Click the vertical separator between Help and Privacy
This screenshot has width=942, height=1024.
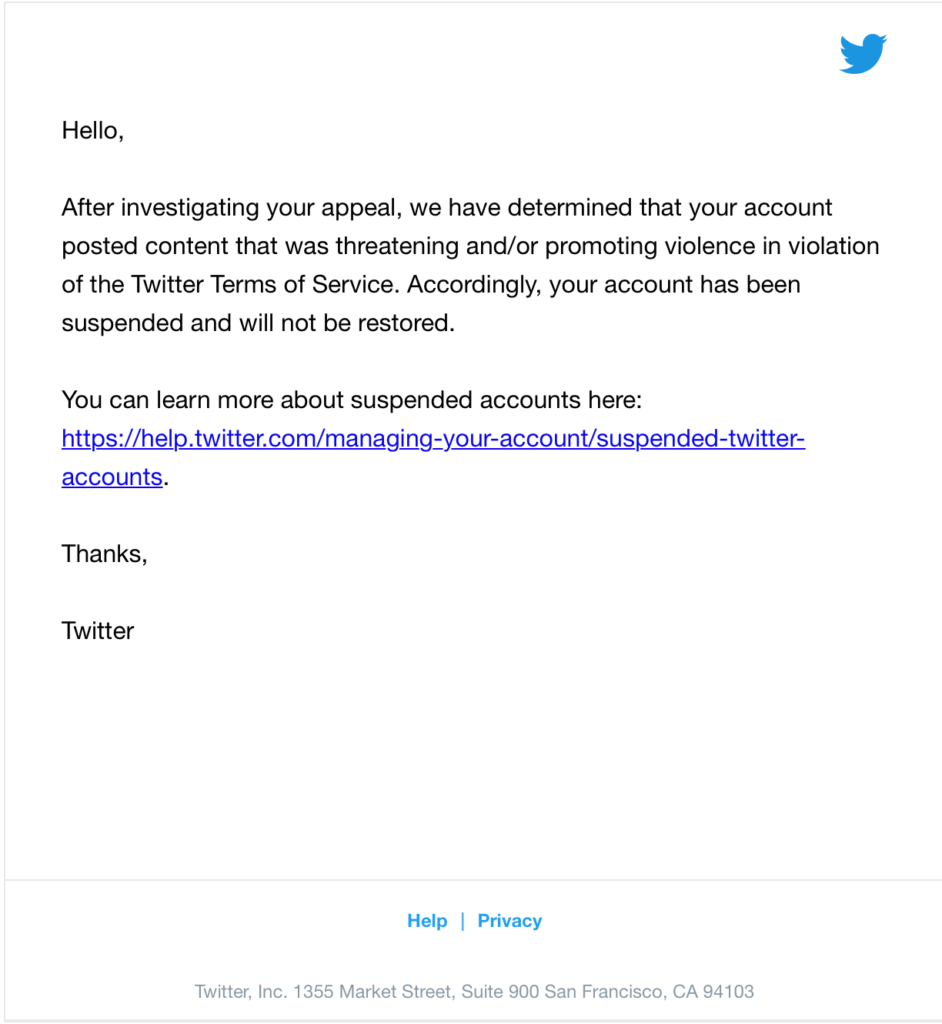click(463, 921)
